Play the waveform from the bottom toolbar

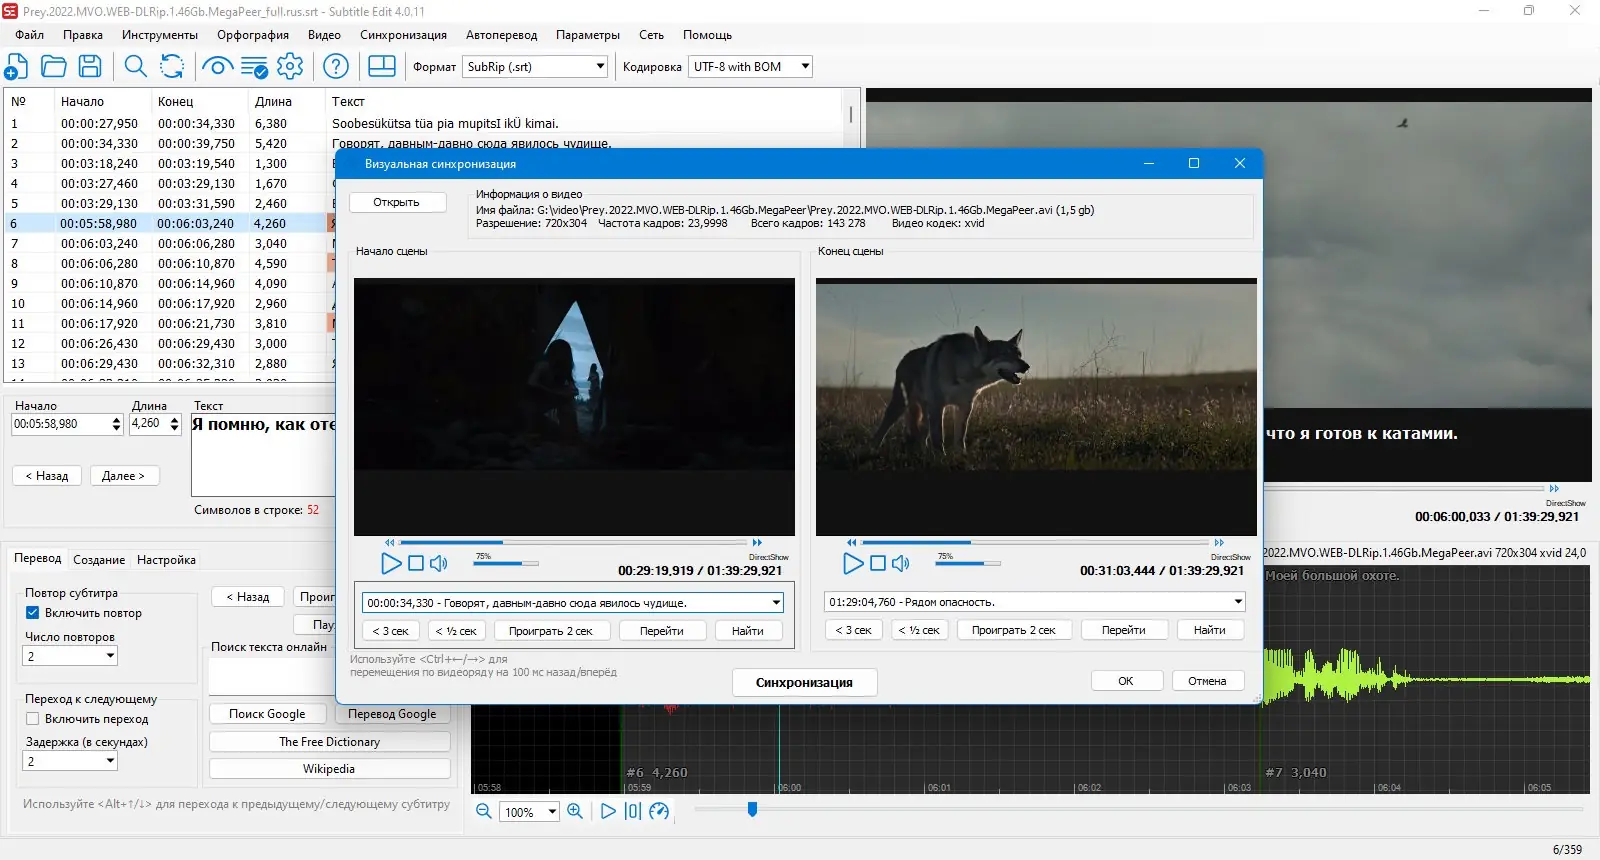tap(608, 811)
